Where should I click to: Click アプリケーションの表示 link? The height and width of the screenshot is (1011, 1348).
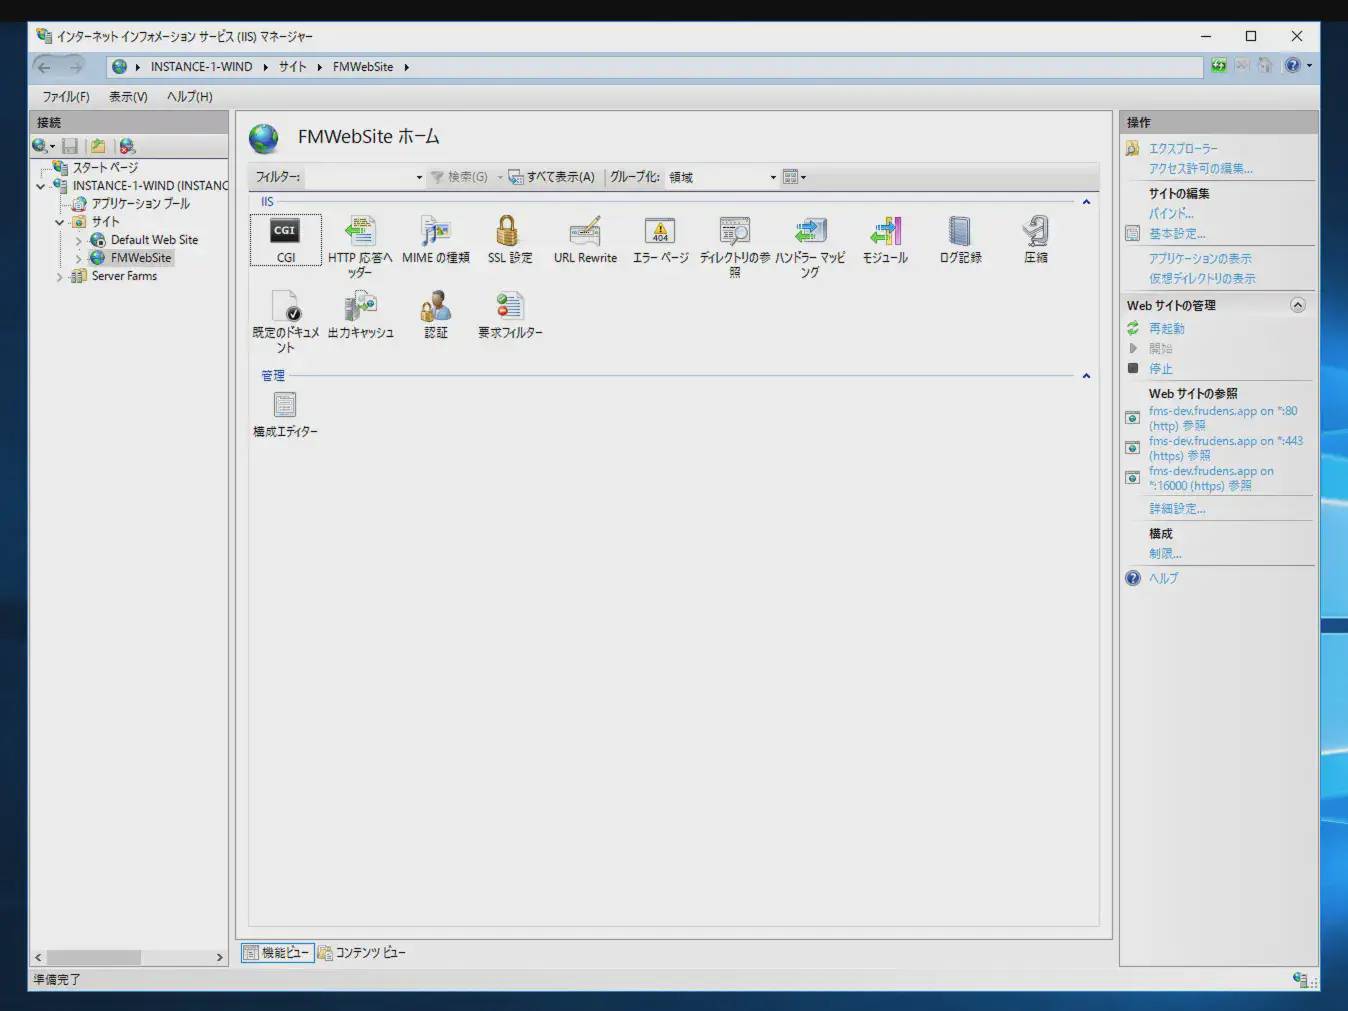[1200, 258]
